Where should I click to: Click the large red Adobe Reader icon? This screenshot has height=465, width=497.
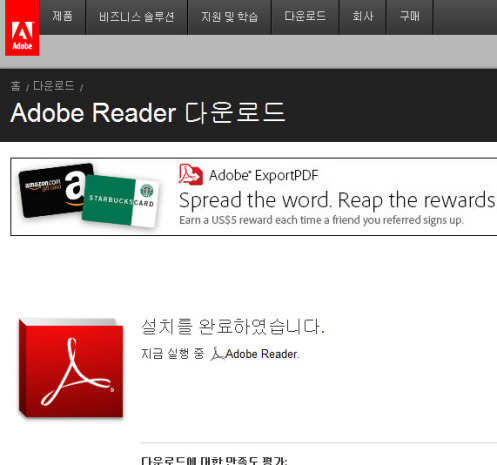(x=71, y=368)
